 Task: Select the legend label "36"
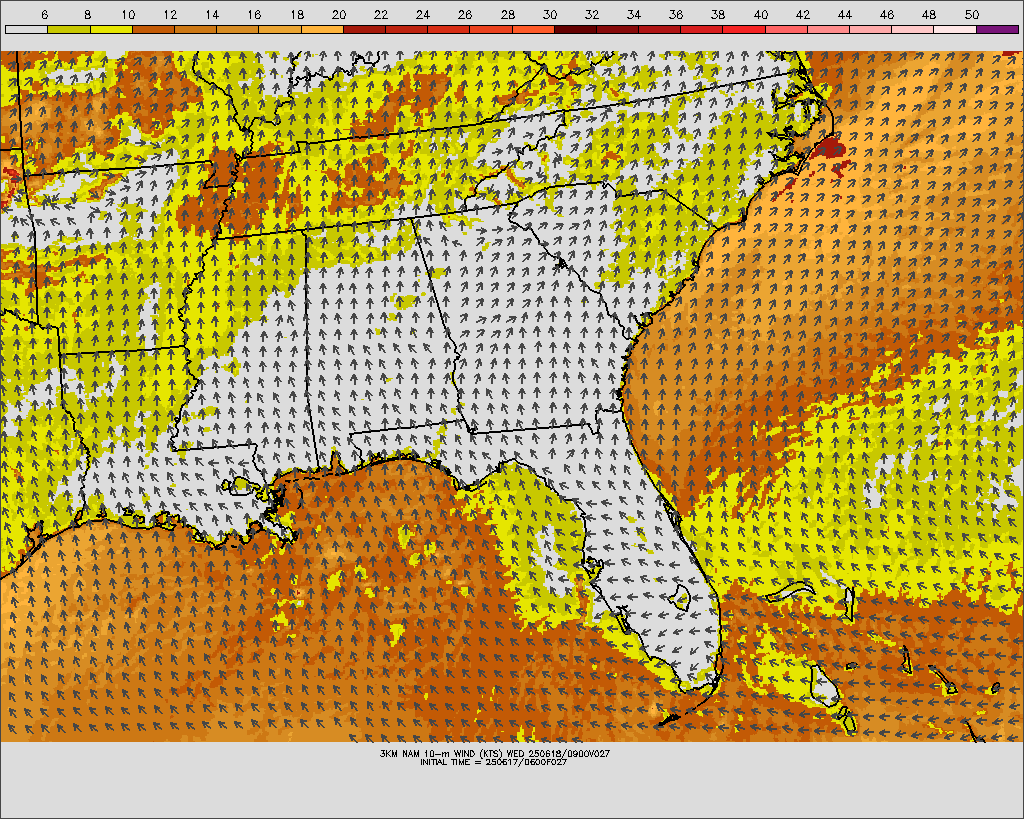[676, 14]
